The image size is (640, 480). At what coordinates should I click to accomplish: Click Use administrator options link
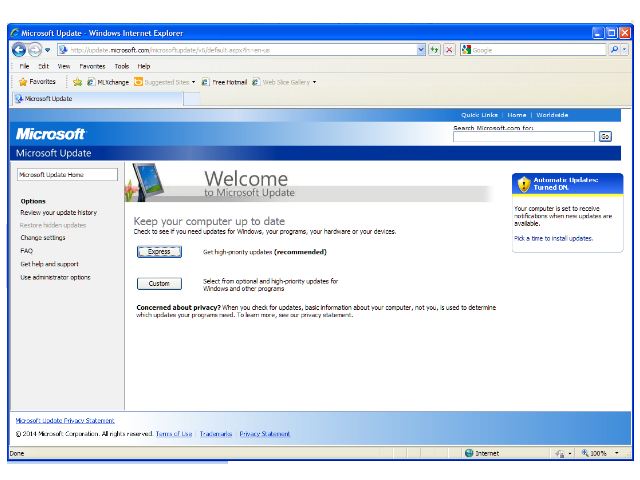(x=56, y=277)
